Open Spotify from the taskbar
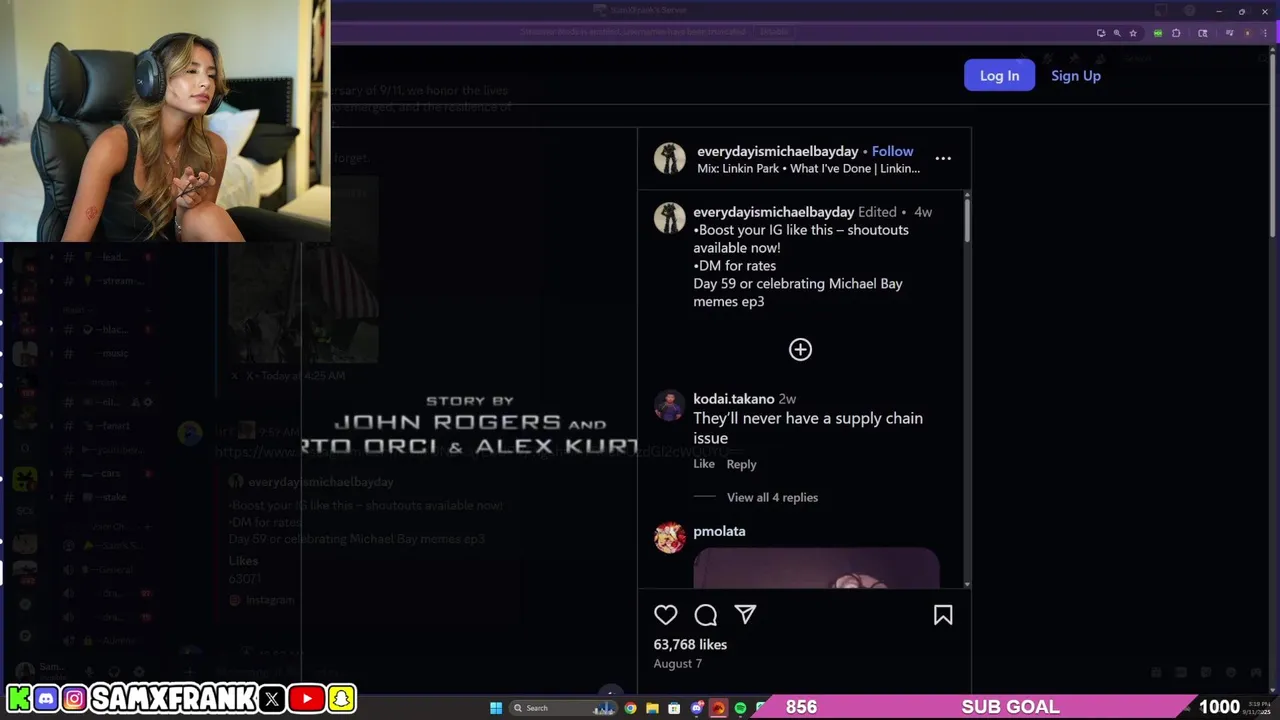The image size is (1280, 720). 740,708
